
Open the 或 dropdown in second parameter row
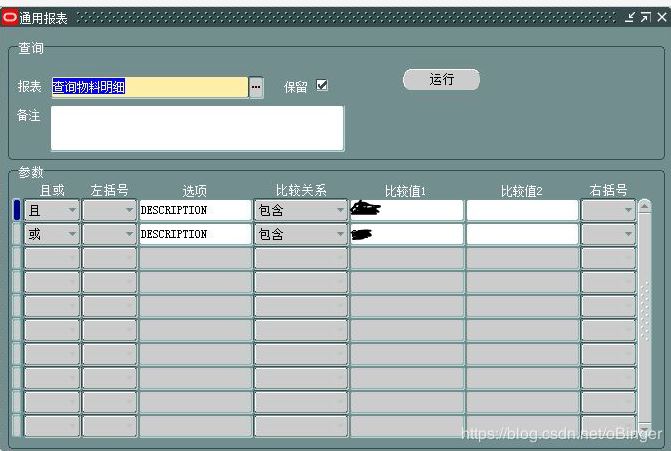point(52,234)
